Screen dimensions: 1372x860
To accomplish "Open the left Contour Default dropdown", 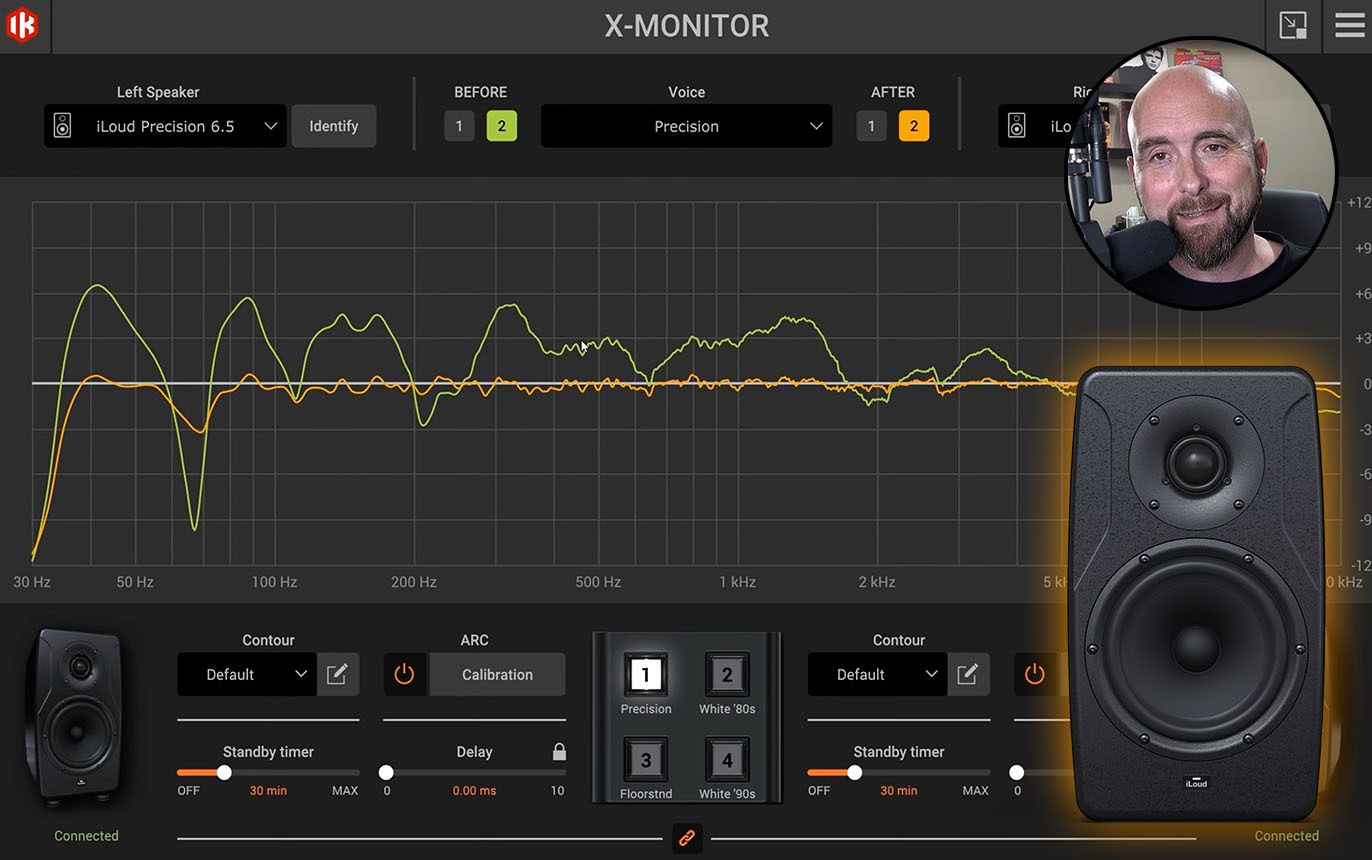I will [247, 674].
